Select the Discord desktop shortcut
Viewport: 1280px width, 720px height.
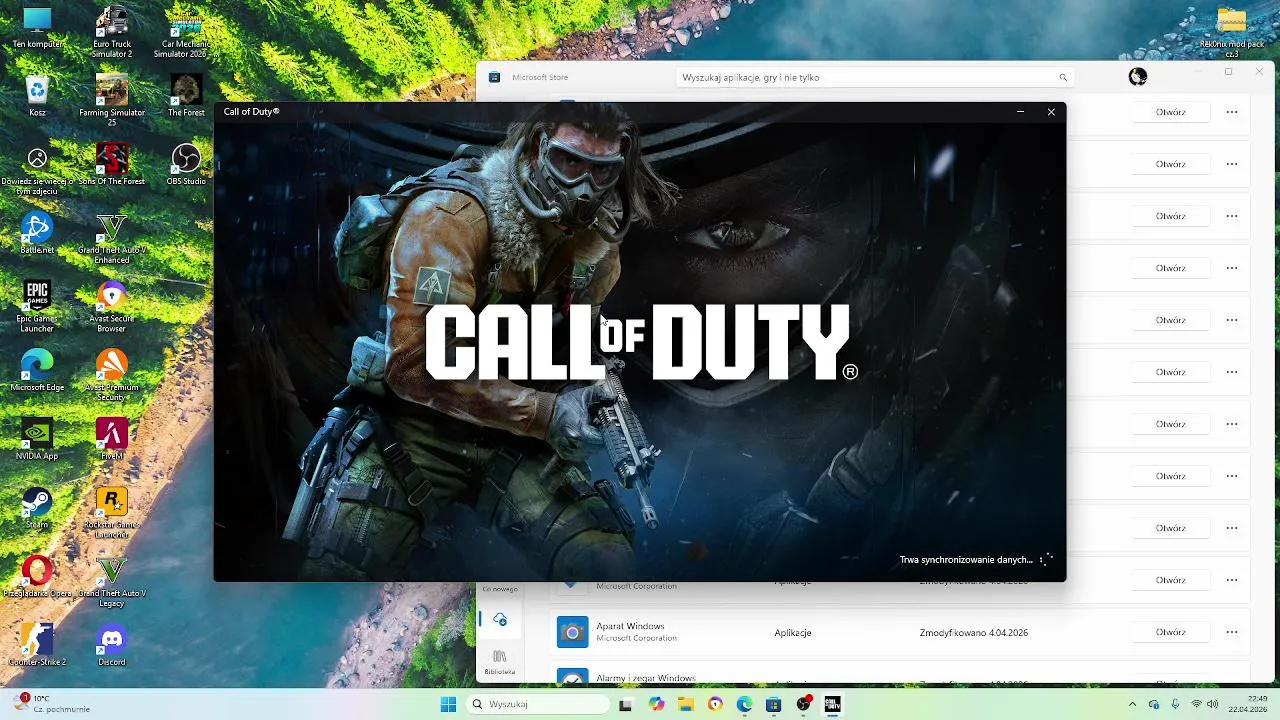112,645
